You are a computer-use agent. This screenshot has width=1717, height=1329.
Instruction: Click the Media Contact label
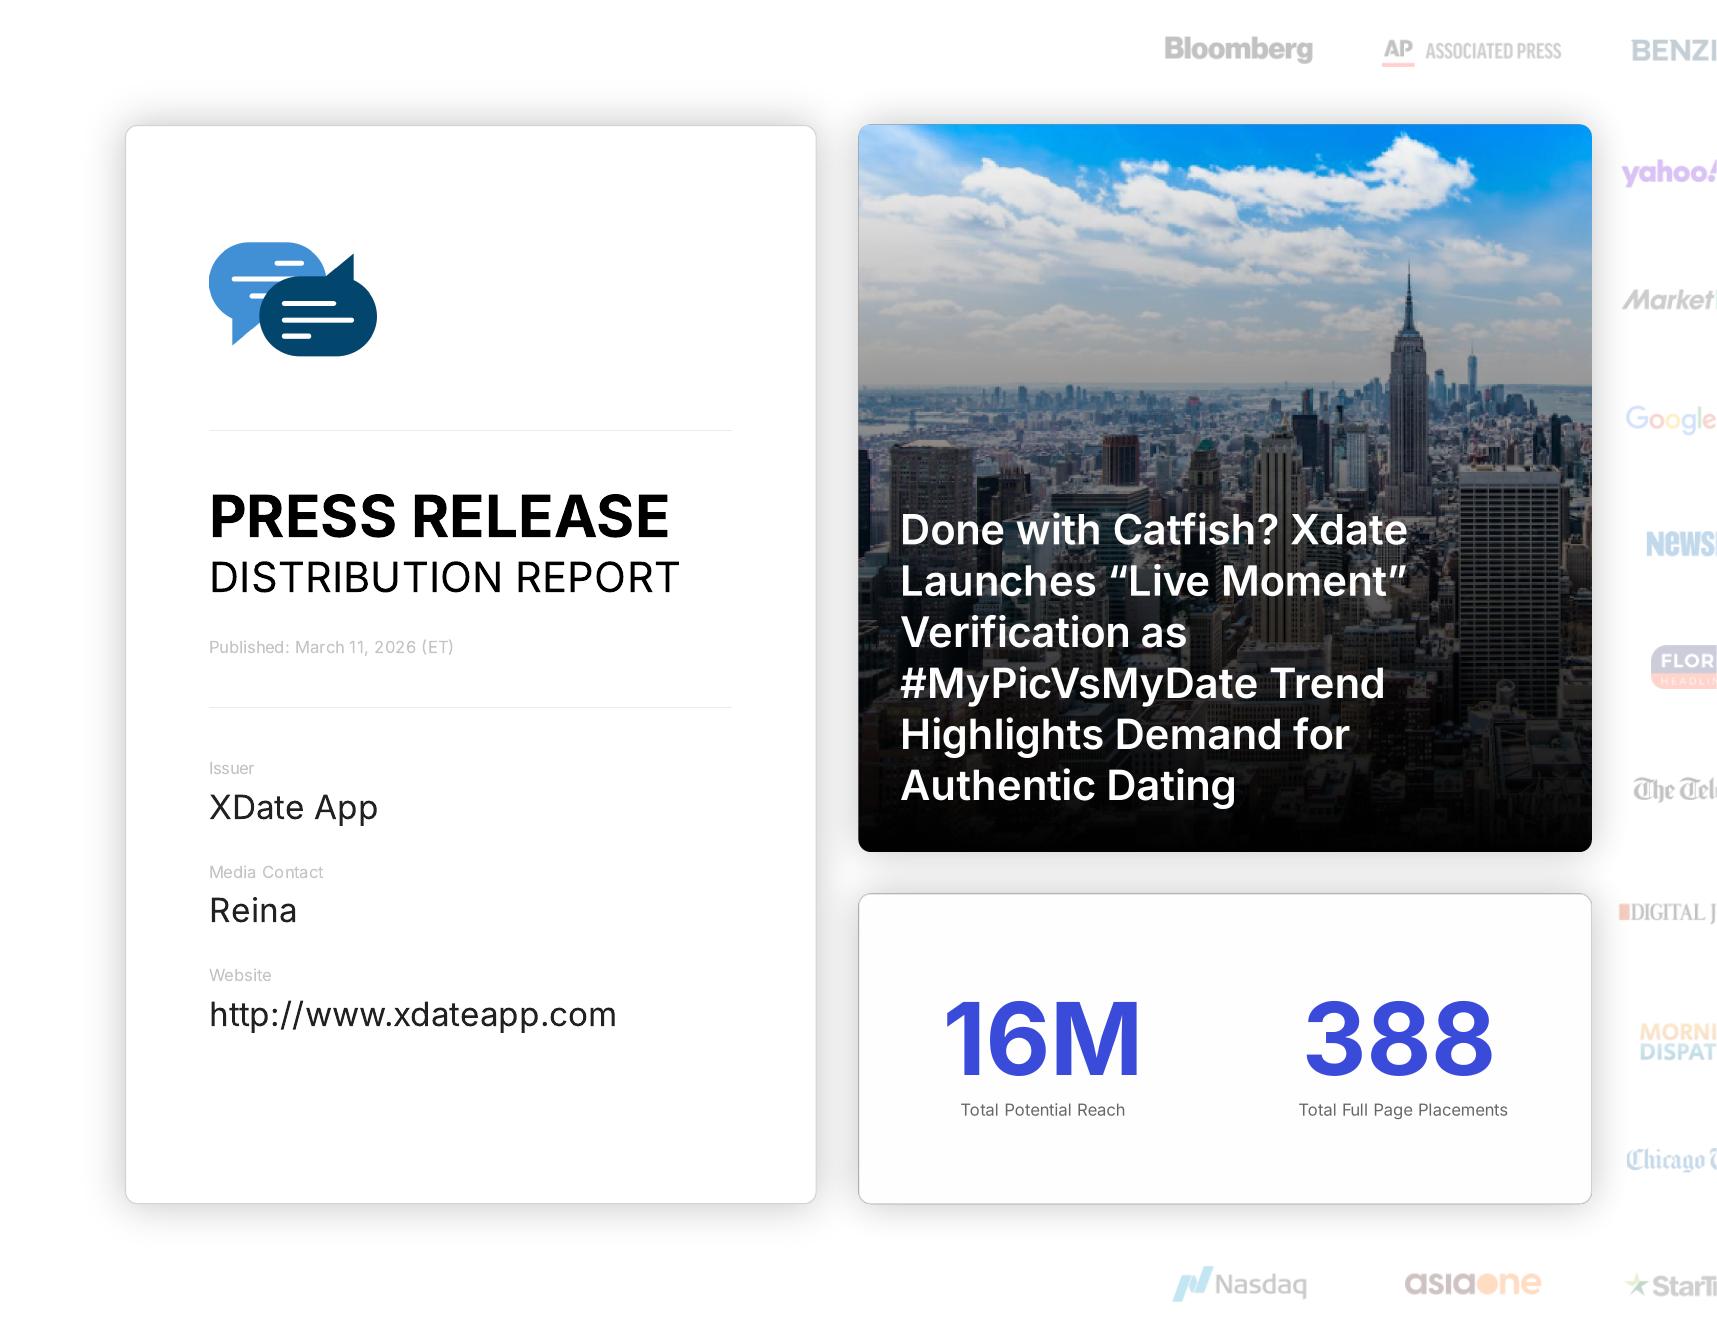pos(266,872)
